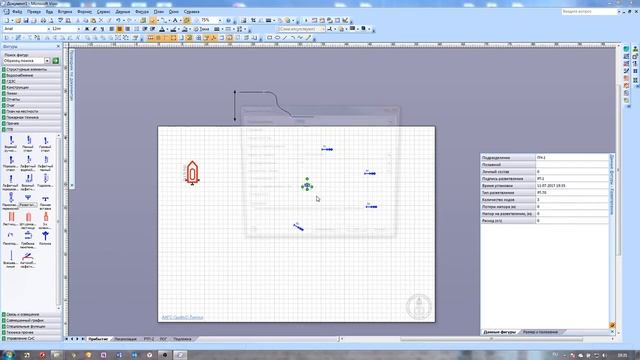
Task: Open the Arial font name dropdown
Action: [x=49, y=29]
